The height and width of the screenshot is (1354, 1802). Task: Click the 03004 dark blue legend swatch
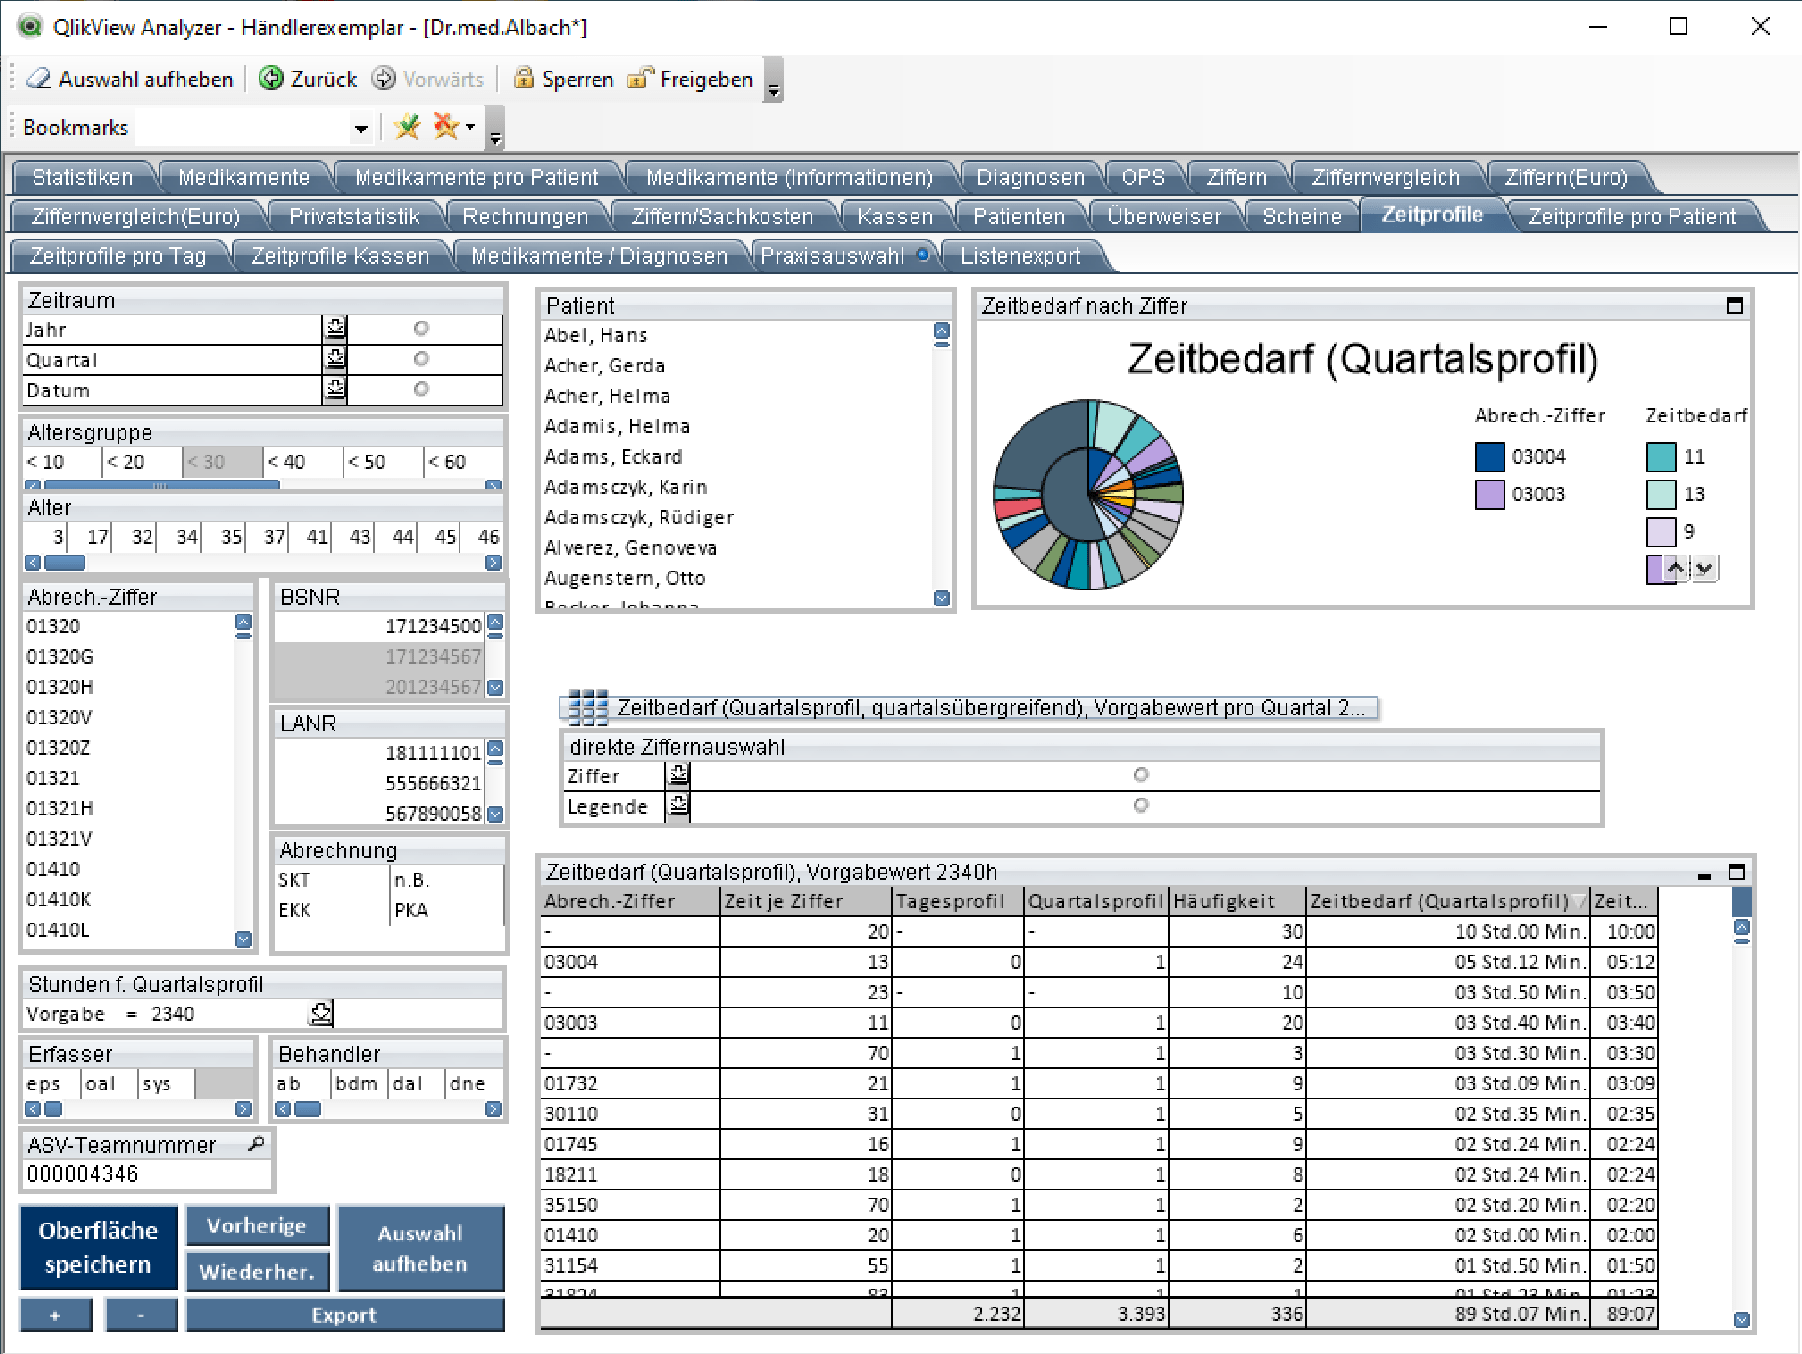1489,457
